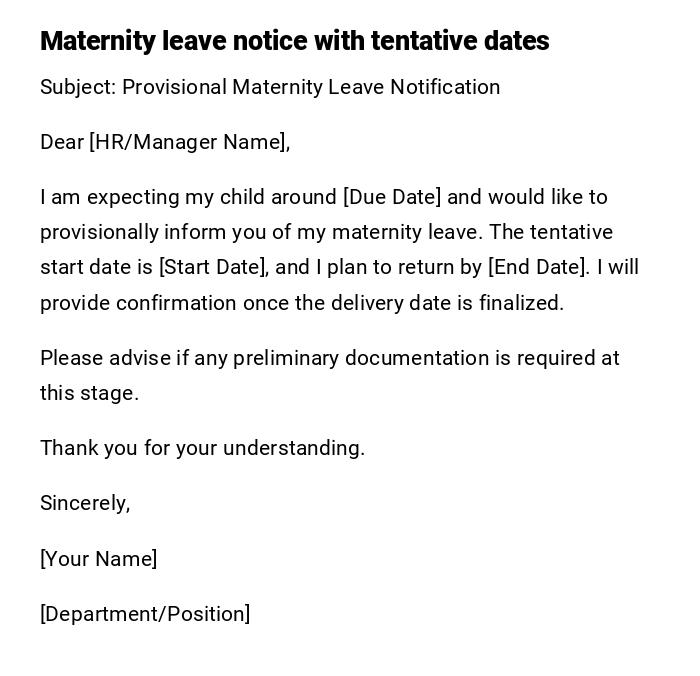Select the [Start Date] placeholder
Screen dimensions: 700x676
tap(213, 267)
